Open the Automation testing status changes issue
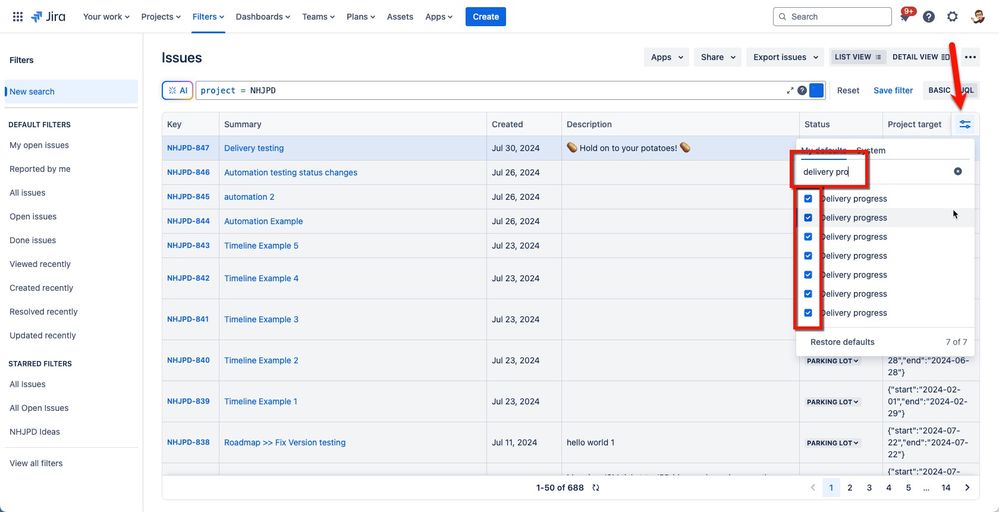This screenshot has width=999, height=512. pos(291,173)
